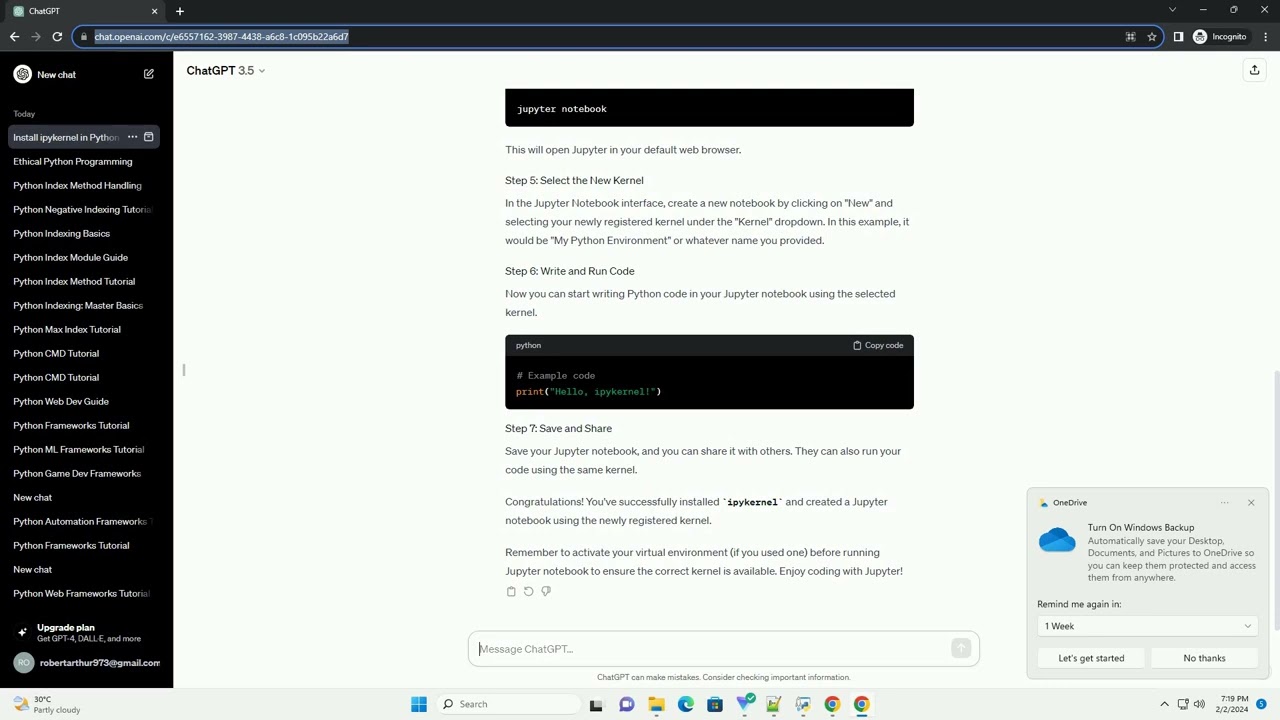Click the share chat icon
This screenshot has height=720, width=1280.
pyautogui.click(x=1254, y=70)
